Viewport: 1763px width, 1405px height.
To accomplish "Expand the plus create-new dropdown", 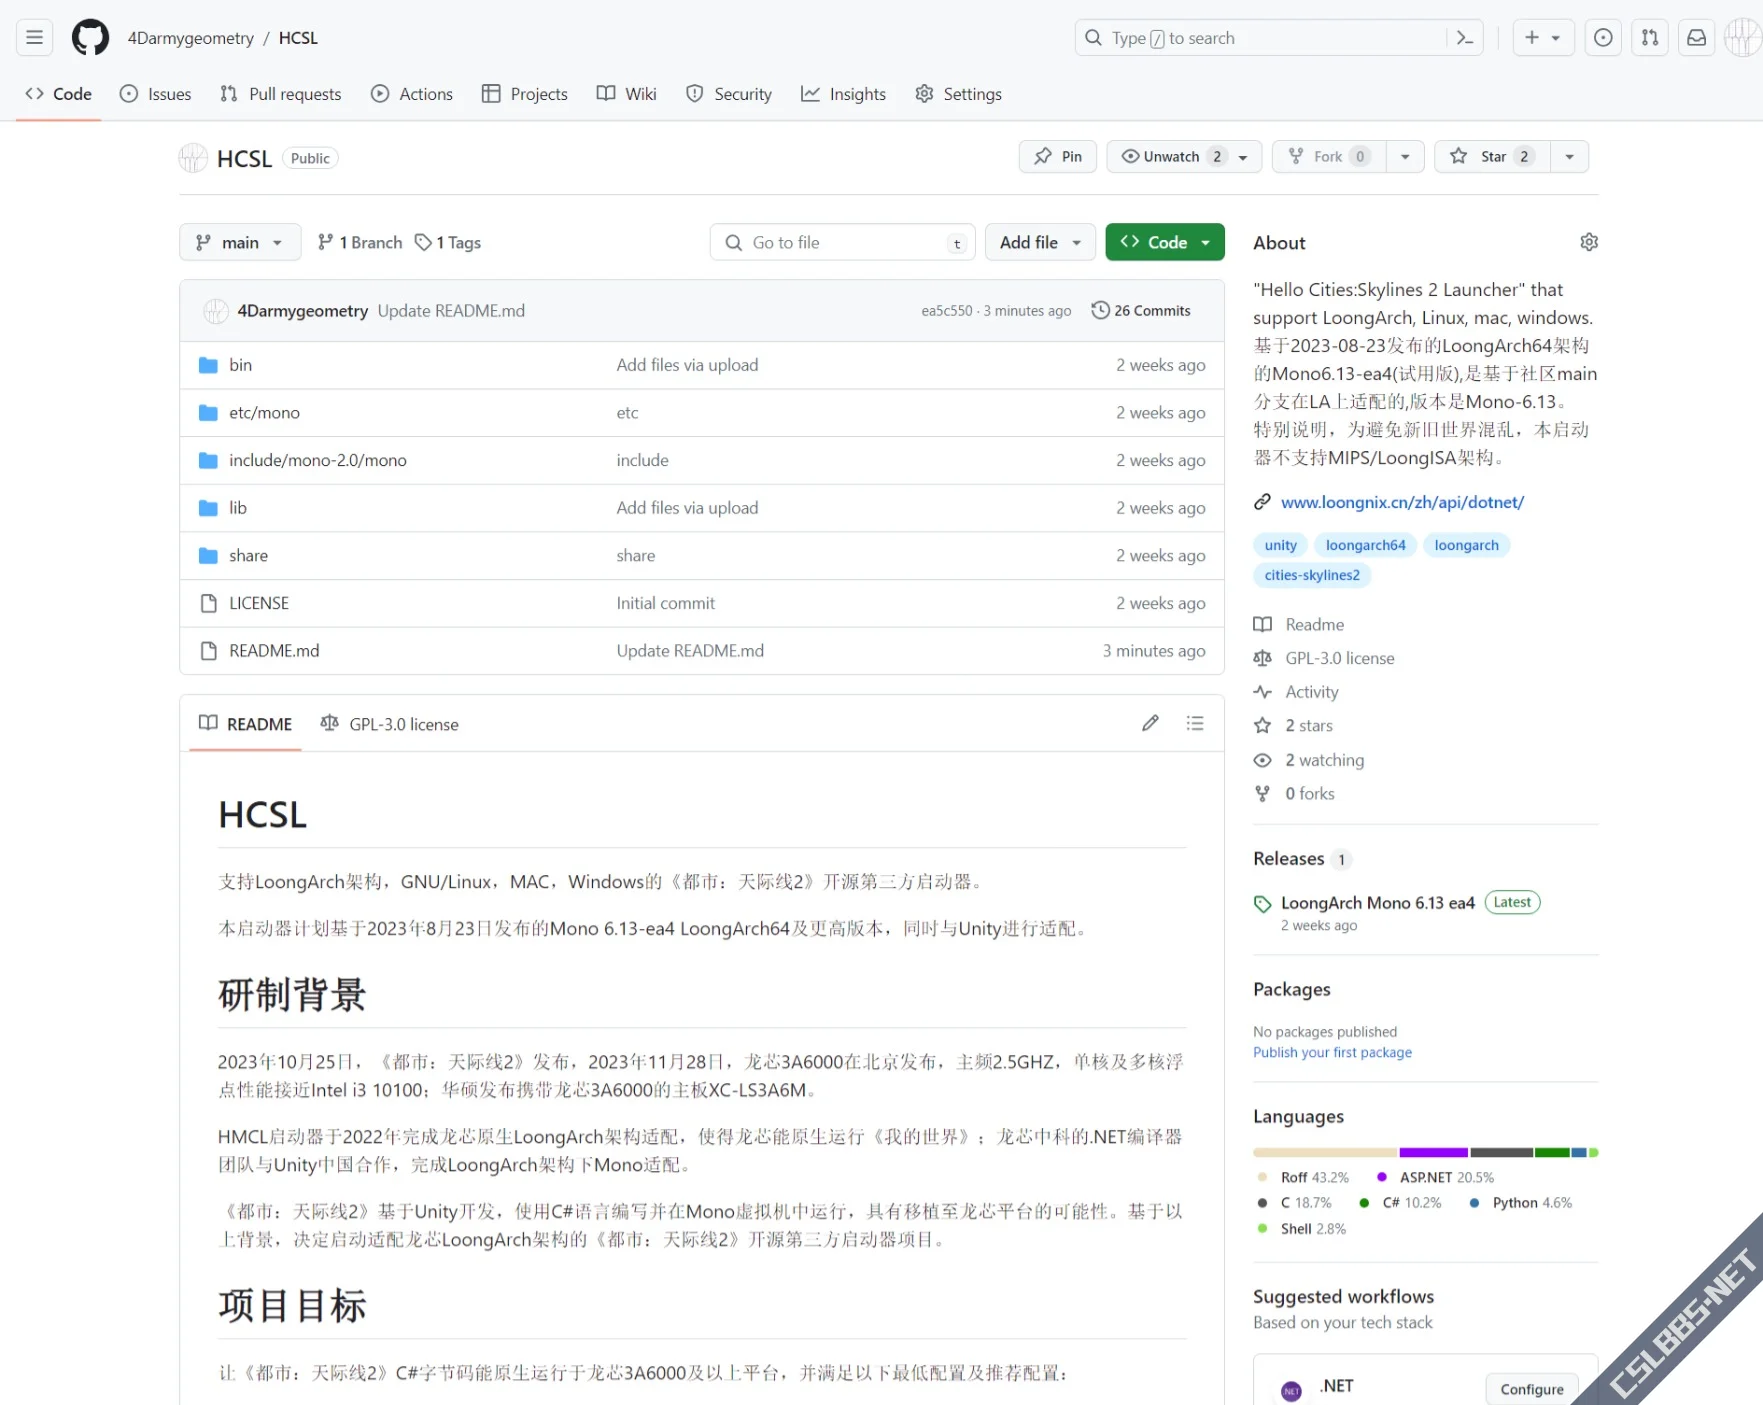I will 1543,38.
